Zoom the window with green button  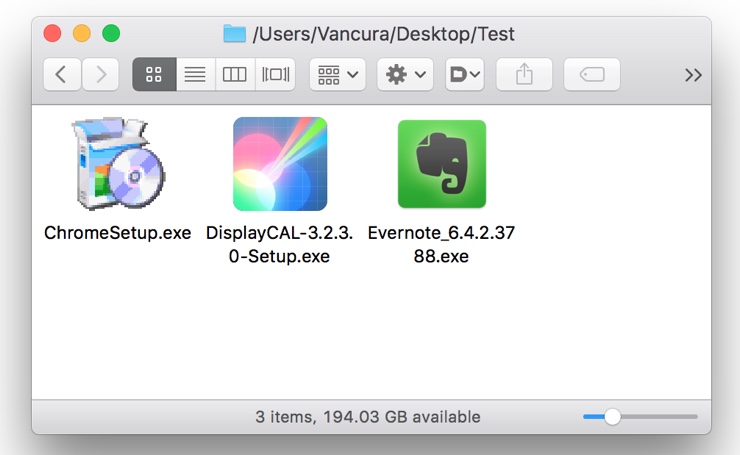111,34
